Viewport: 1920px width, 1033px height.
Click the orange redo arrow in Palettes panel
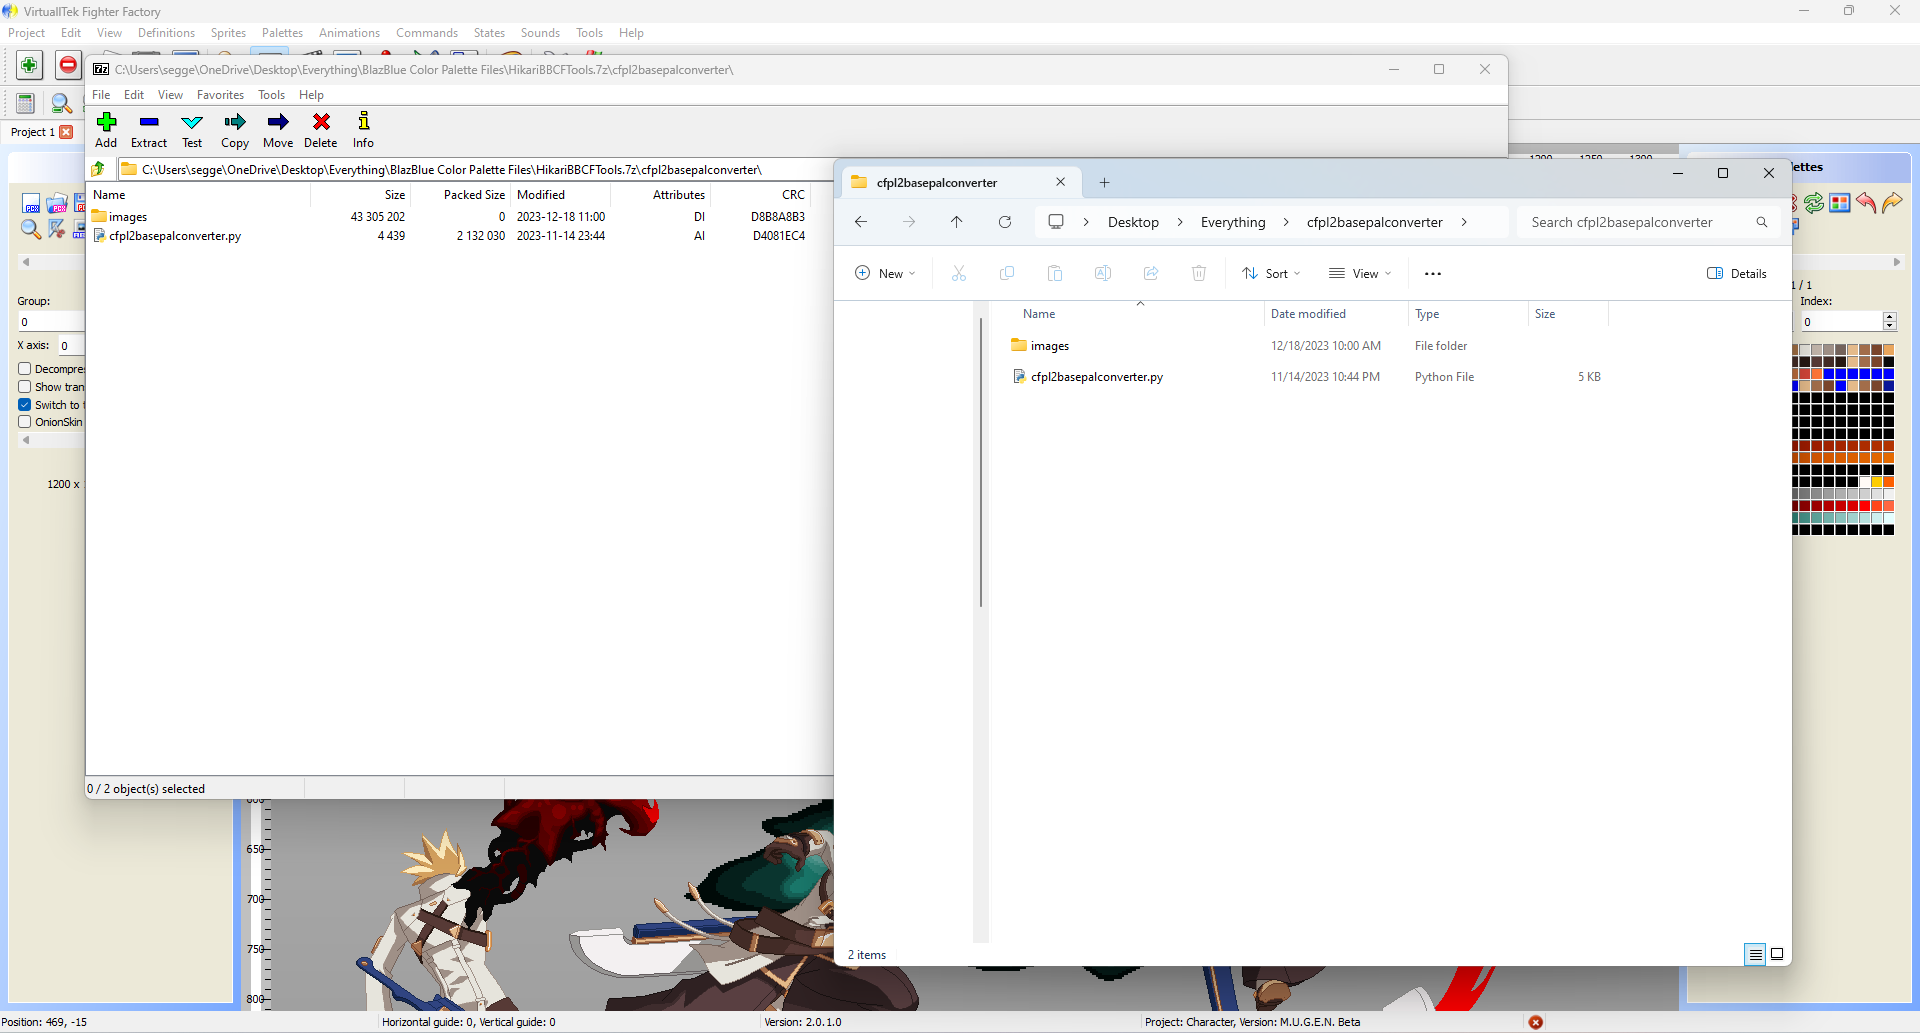pyautogui.click(x=1892, y=203)
